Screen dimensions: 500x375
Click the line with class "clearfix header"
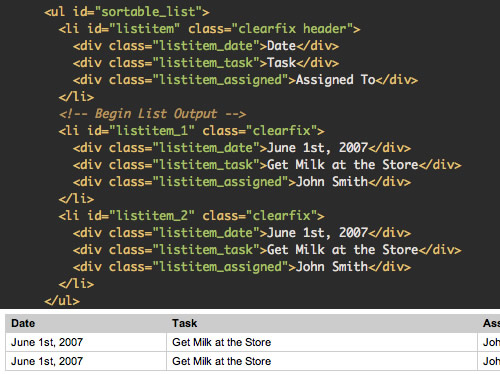point(209,29)
